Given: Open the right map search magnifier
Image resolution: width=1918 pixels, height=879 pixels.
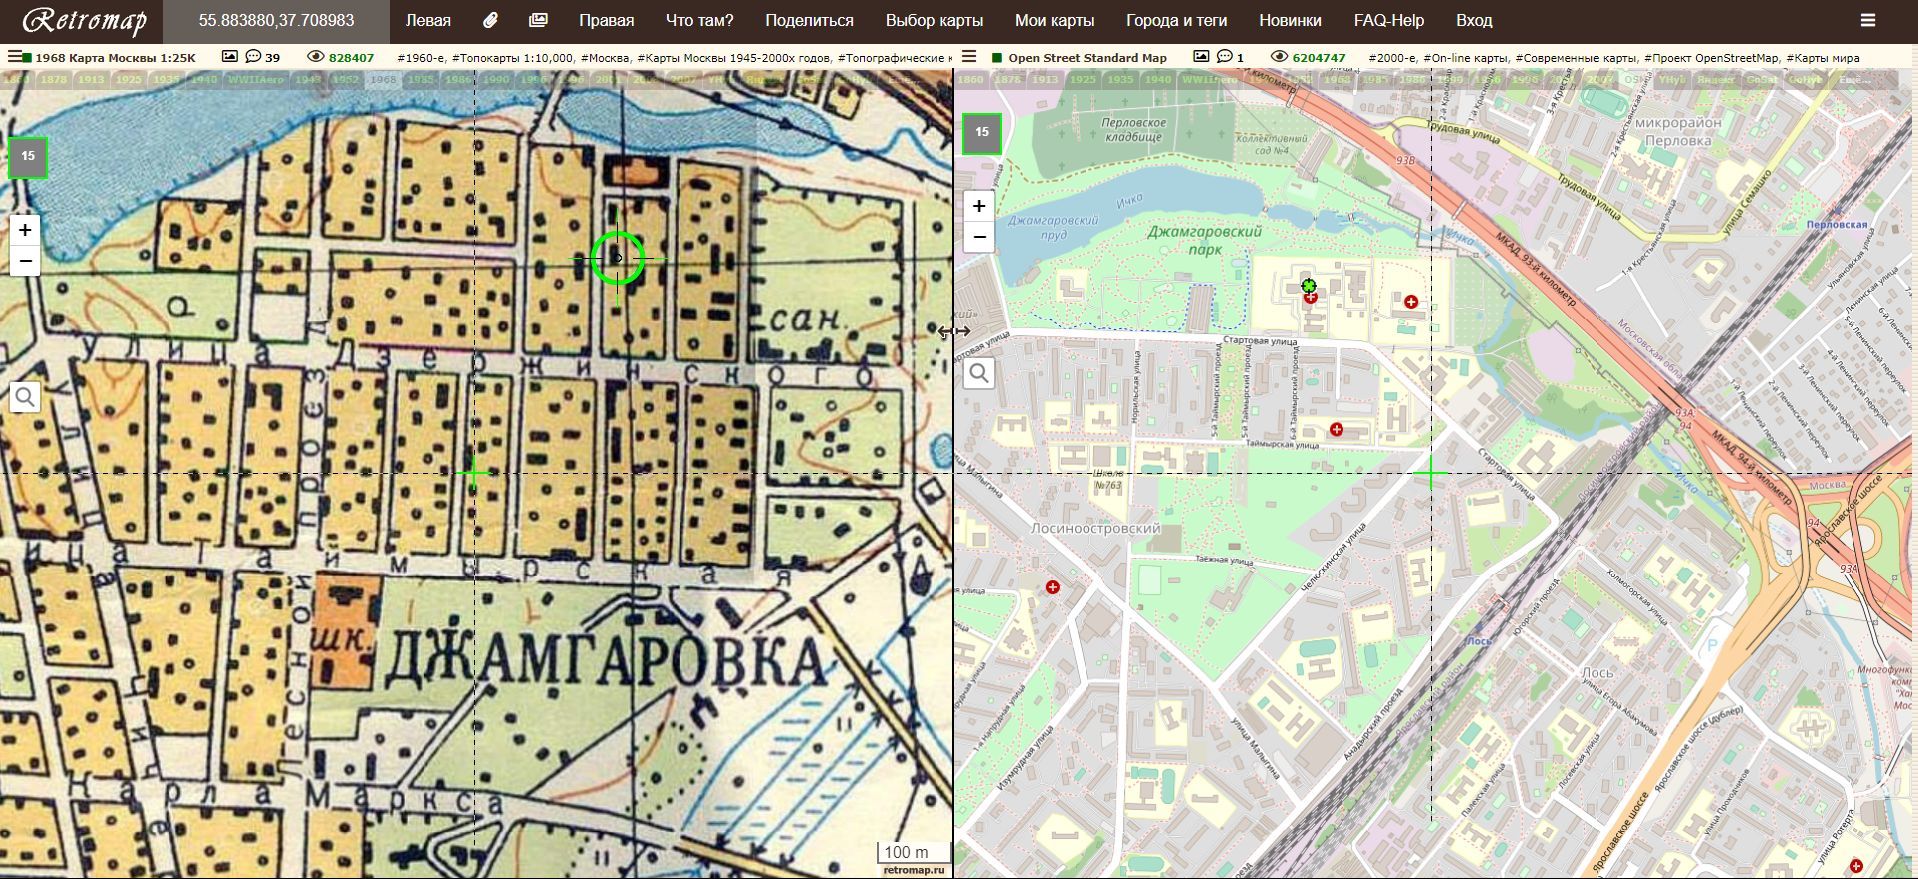Looking at the screenshot, I should pyautogui.click(x=979, y=373).
